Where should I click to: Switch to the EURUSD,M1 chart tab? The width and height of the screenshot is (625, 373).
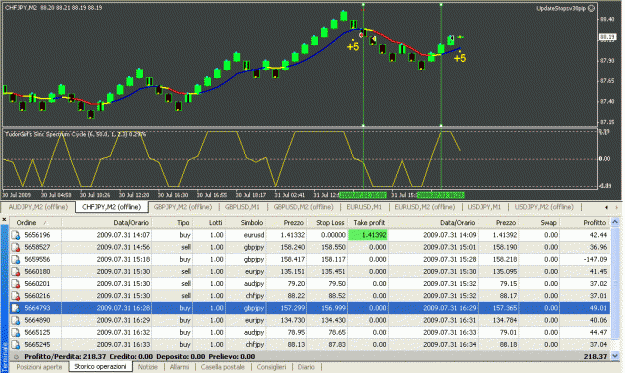(x=364, y=207)
